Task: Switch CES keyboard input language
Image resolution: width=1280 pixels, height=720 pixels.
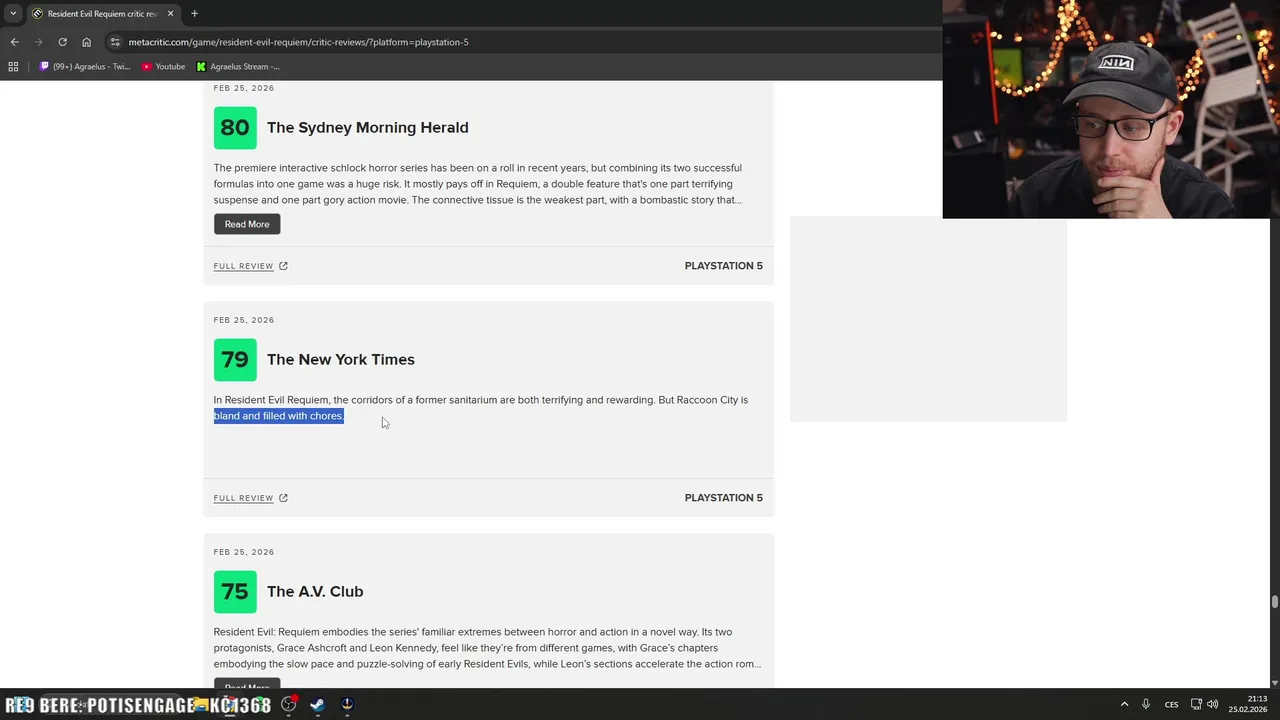Action: point(1171,704)
